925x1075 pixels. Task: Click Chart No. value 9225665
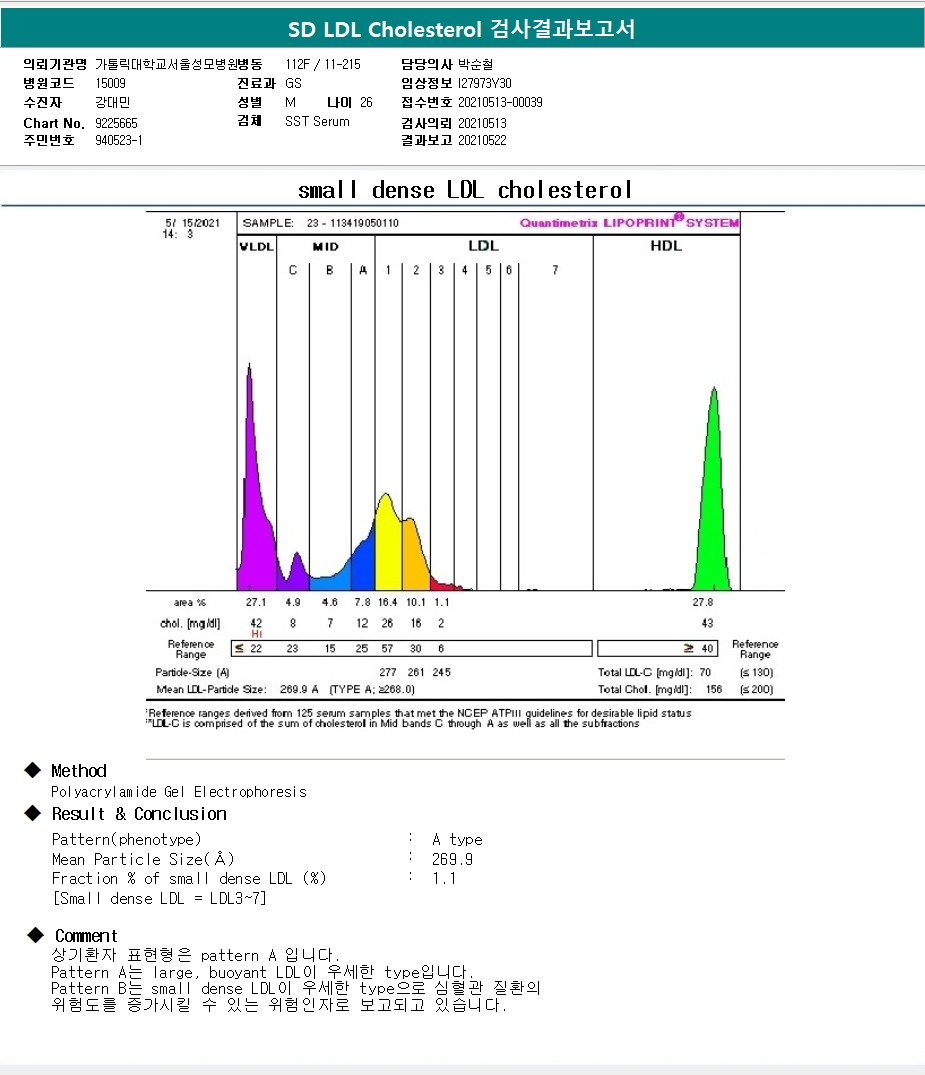117,123
